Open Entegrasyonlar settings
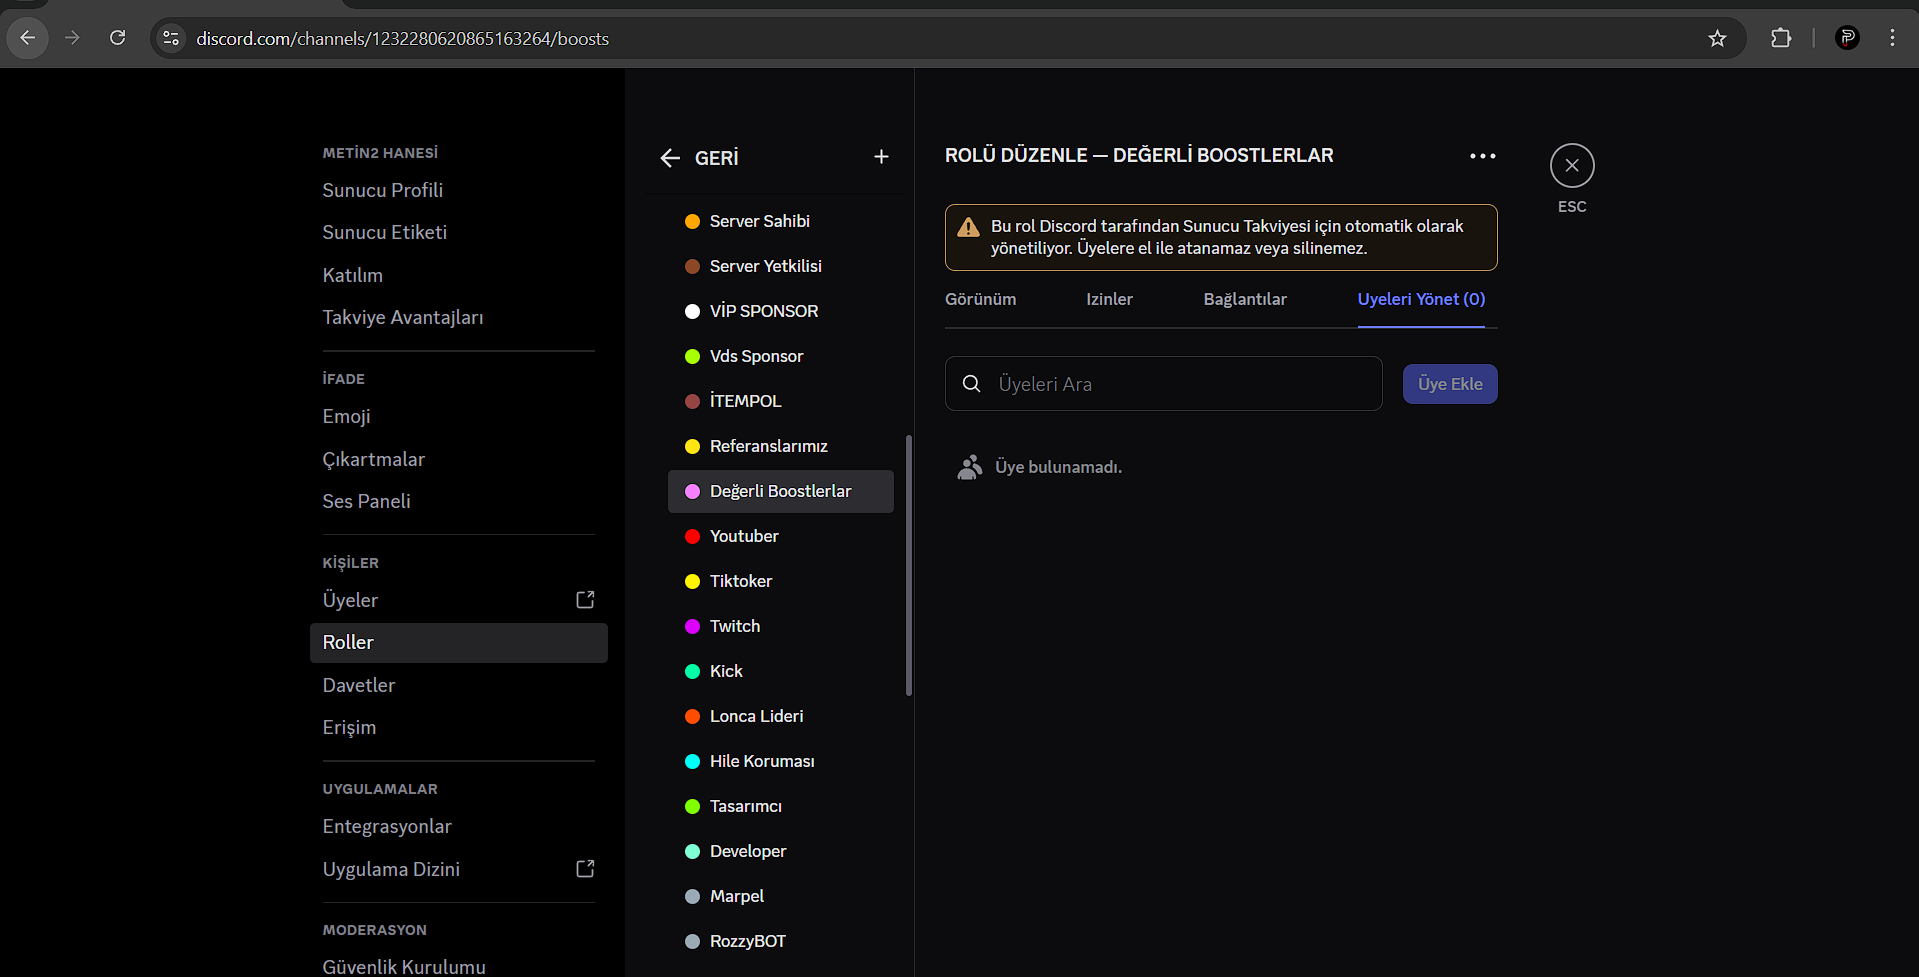The width and height of the screenshot is (1919, 977). coord(459,826)
